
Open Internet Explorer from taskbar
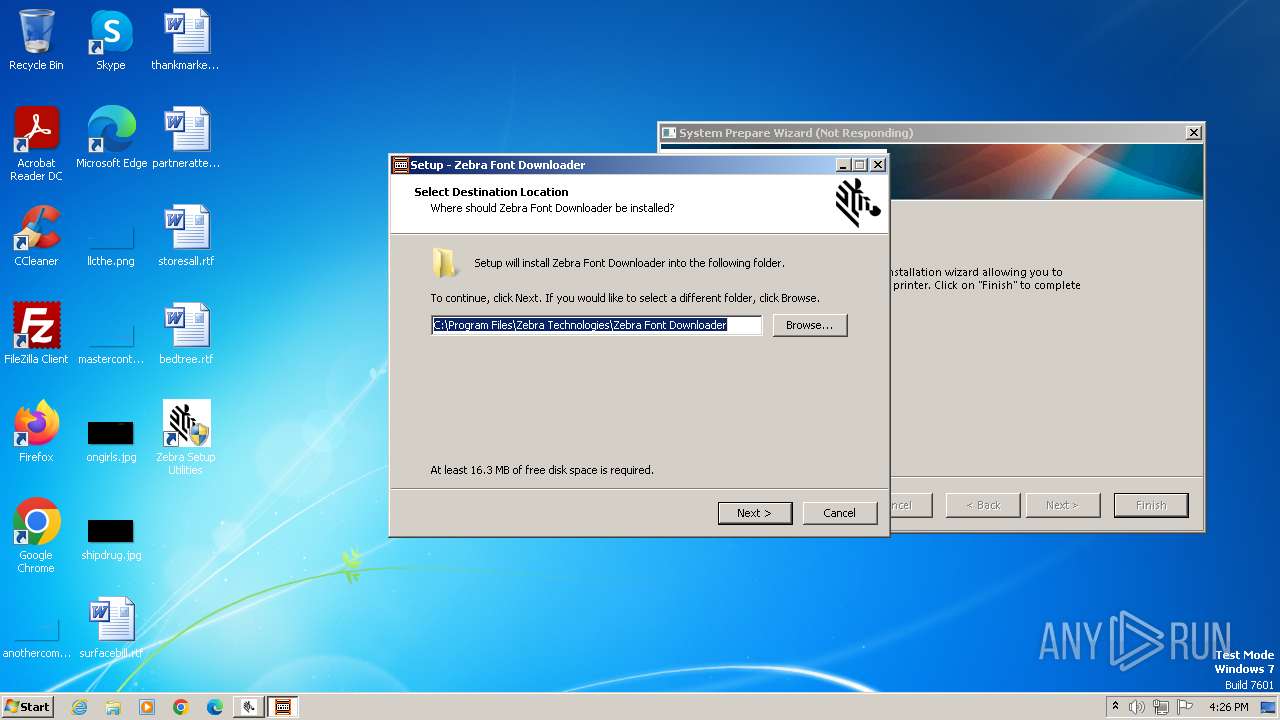pos(79,707)
